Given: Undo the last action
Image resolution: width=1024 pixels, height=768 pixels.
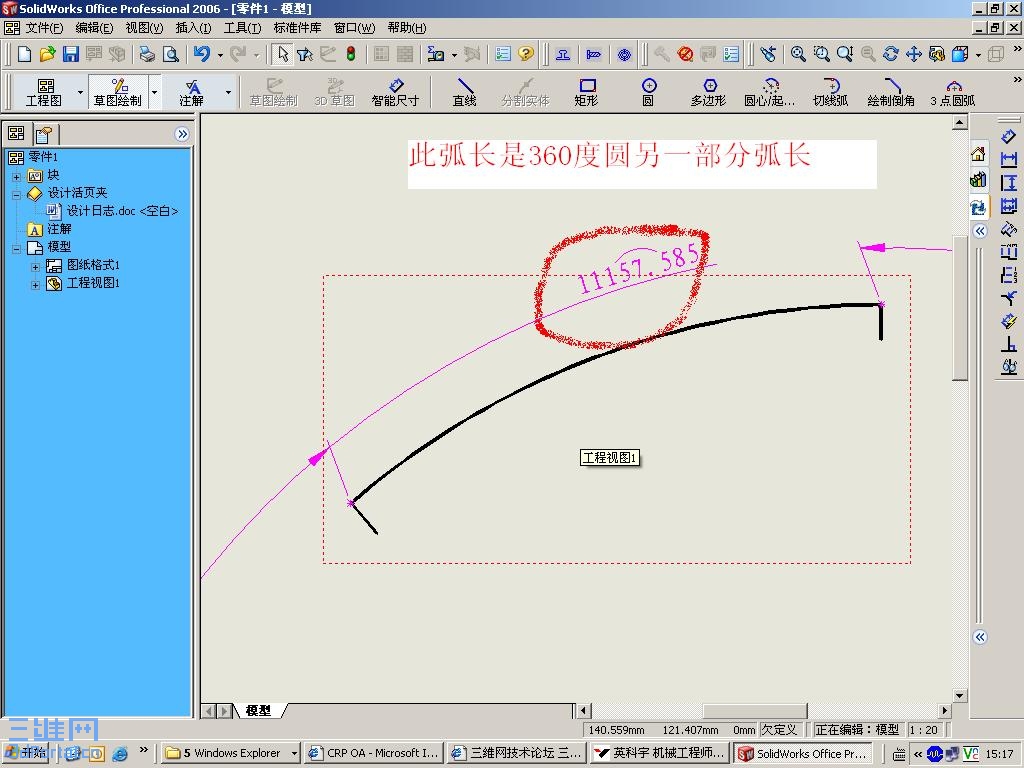Looking at the screenshot, I should [x=202, y=54].
